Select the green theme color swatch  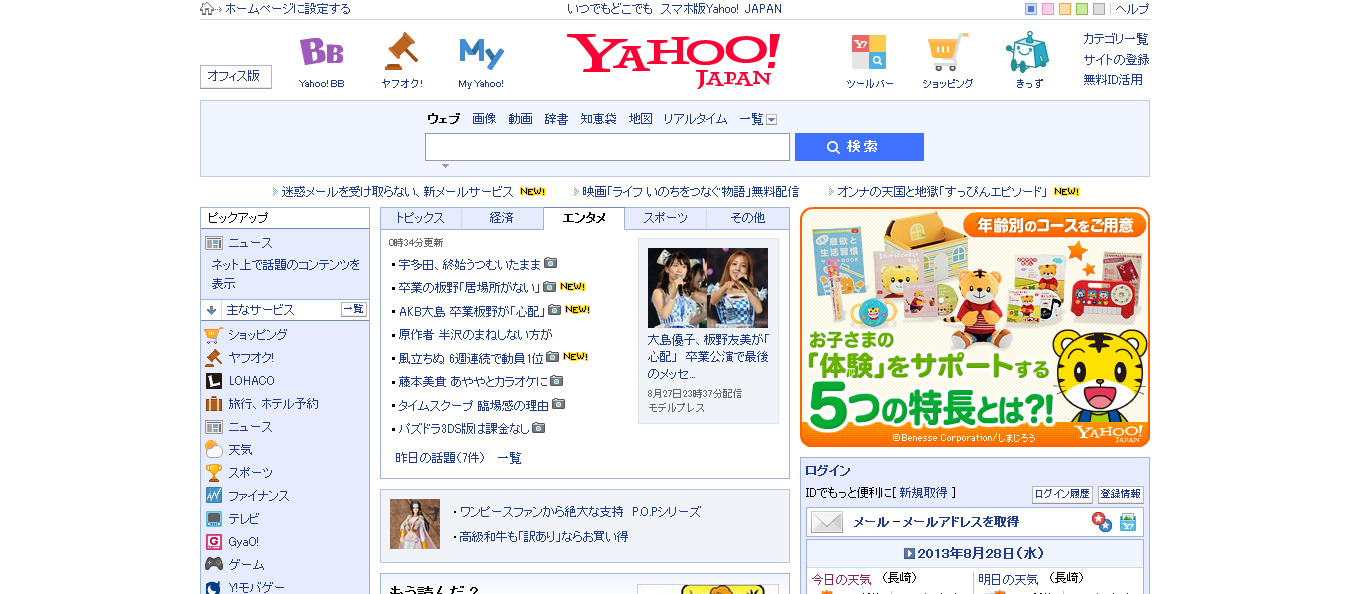pos(1082,9)
